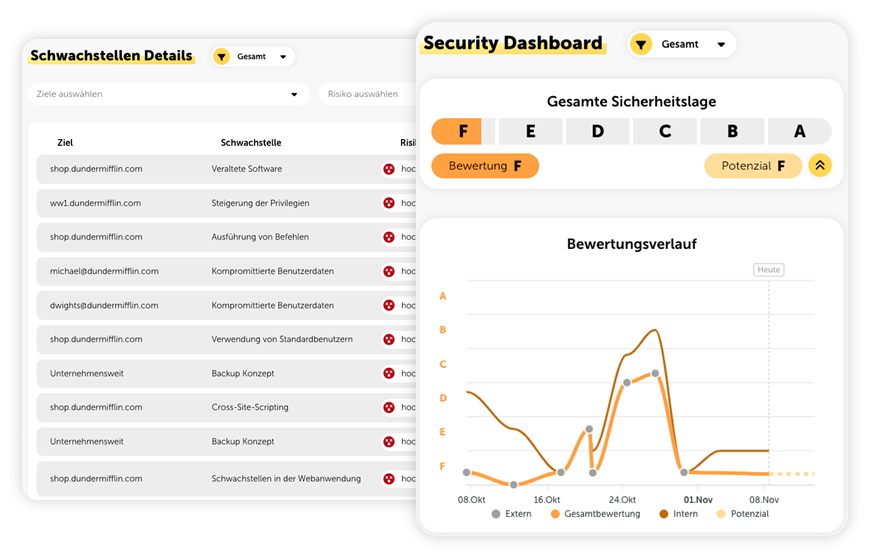The image size is (870, 558).
Task: Select rating segment A in Gesamte Sicherheitslage
Action: click(799, 131)
